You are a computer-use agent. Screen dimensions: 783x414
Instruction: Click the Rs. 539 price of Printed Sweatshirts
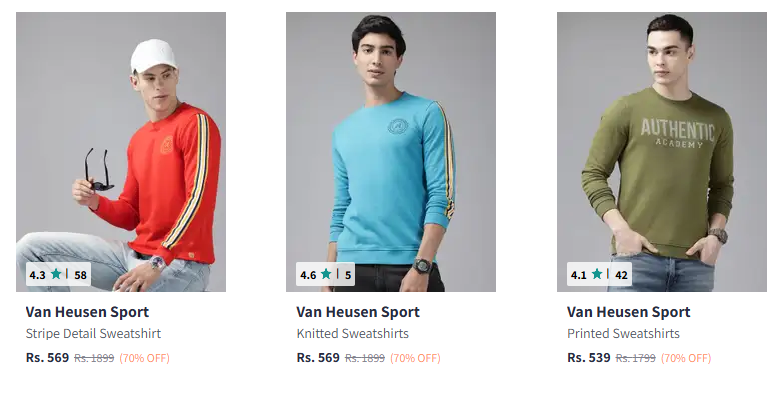click(588, 357)
